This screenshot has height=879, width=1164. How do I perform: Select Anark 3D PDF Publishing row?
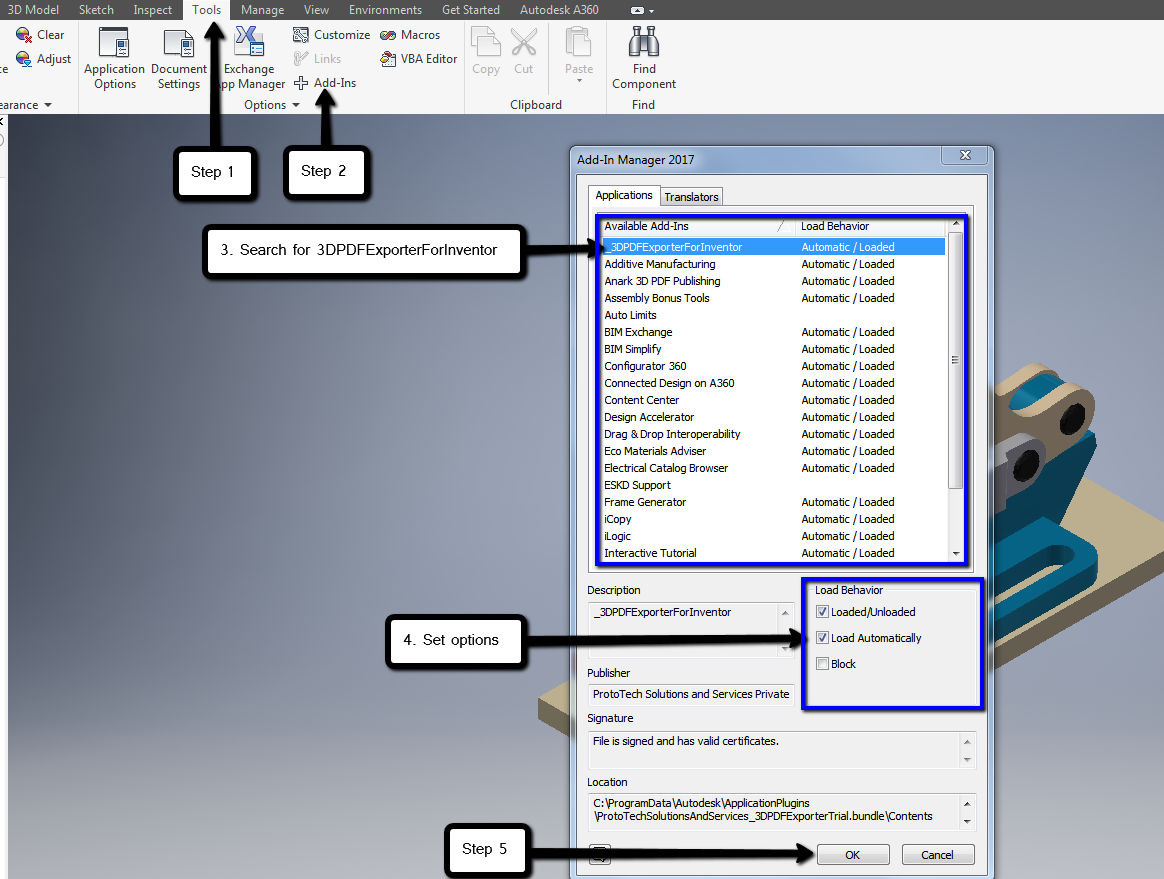click(x=772, y=281)
